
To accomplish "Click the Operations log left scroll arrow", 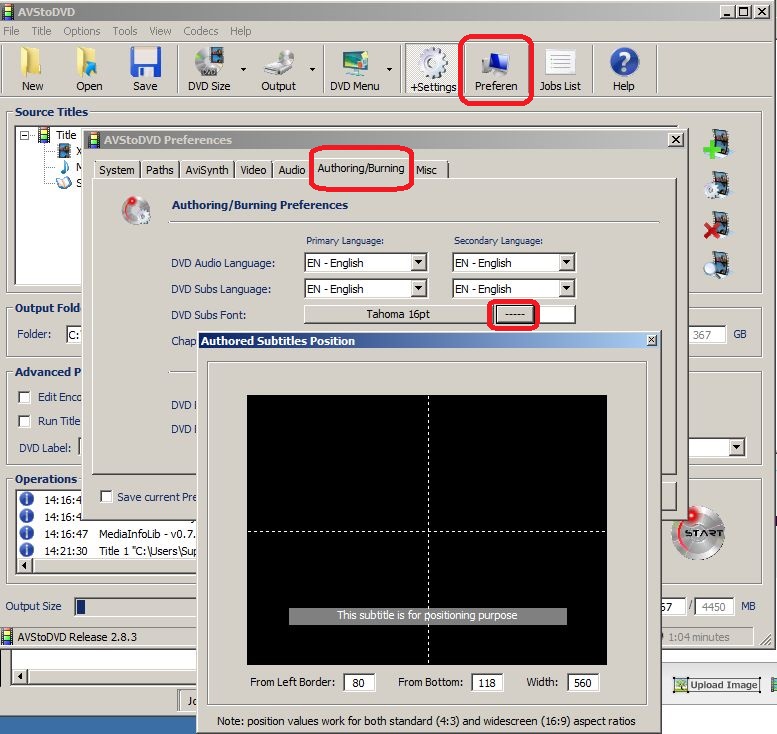I will click(24, 565).
